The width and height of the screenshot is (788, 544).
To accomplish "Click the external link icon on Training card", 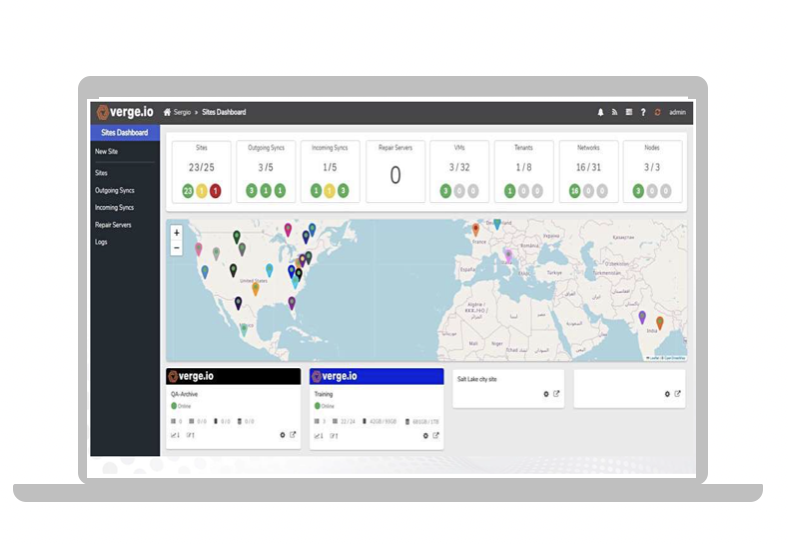I will click(x=436, y=435).
